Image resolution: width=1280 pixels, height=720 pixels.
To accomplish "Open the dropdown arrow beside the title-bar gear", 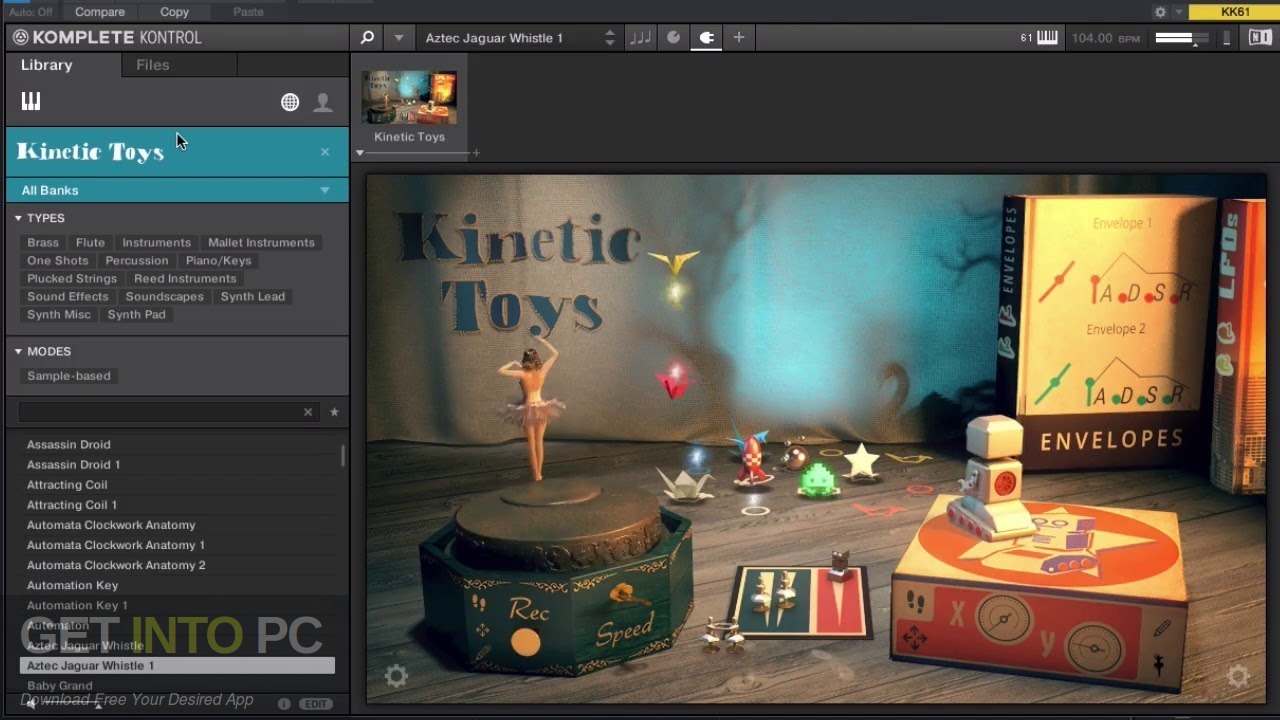I will (1179, 12).
